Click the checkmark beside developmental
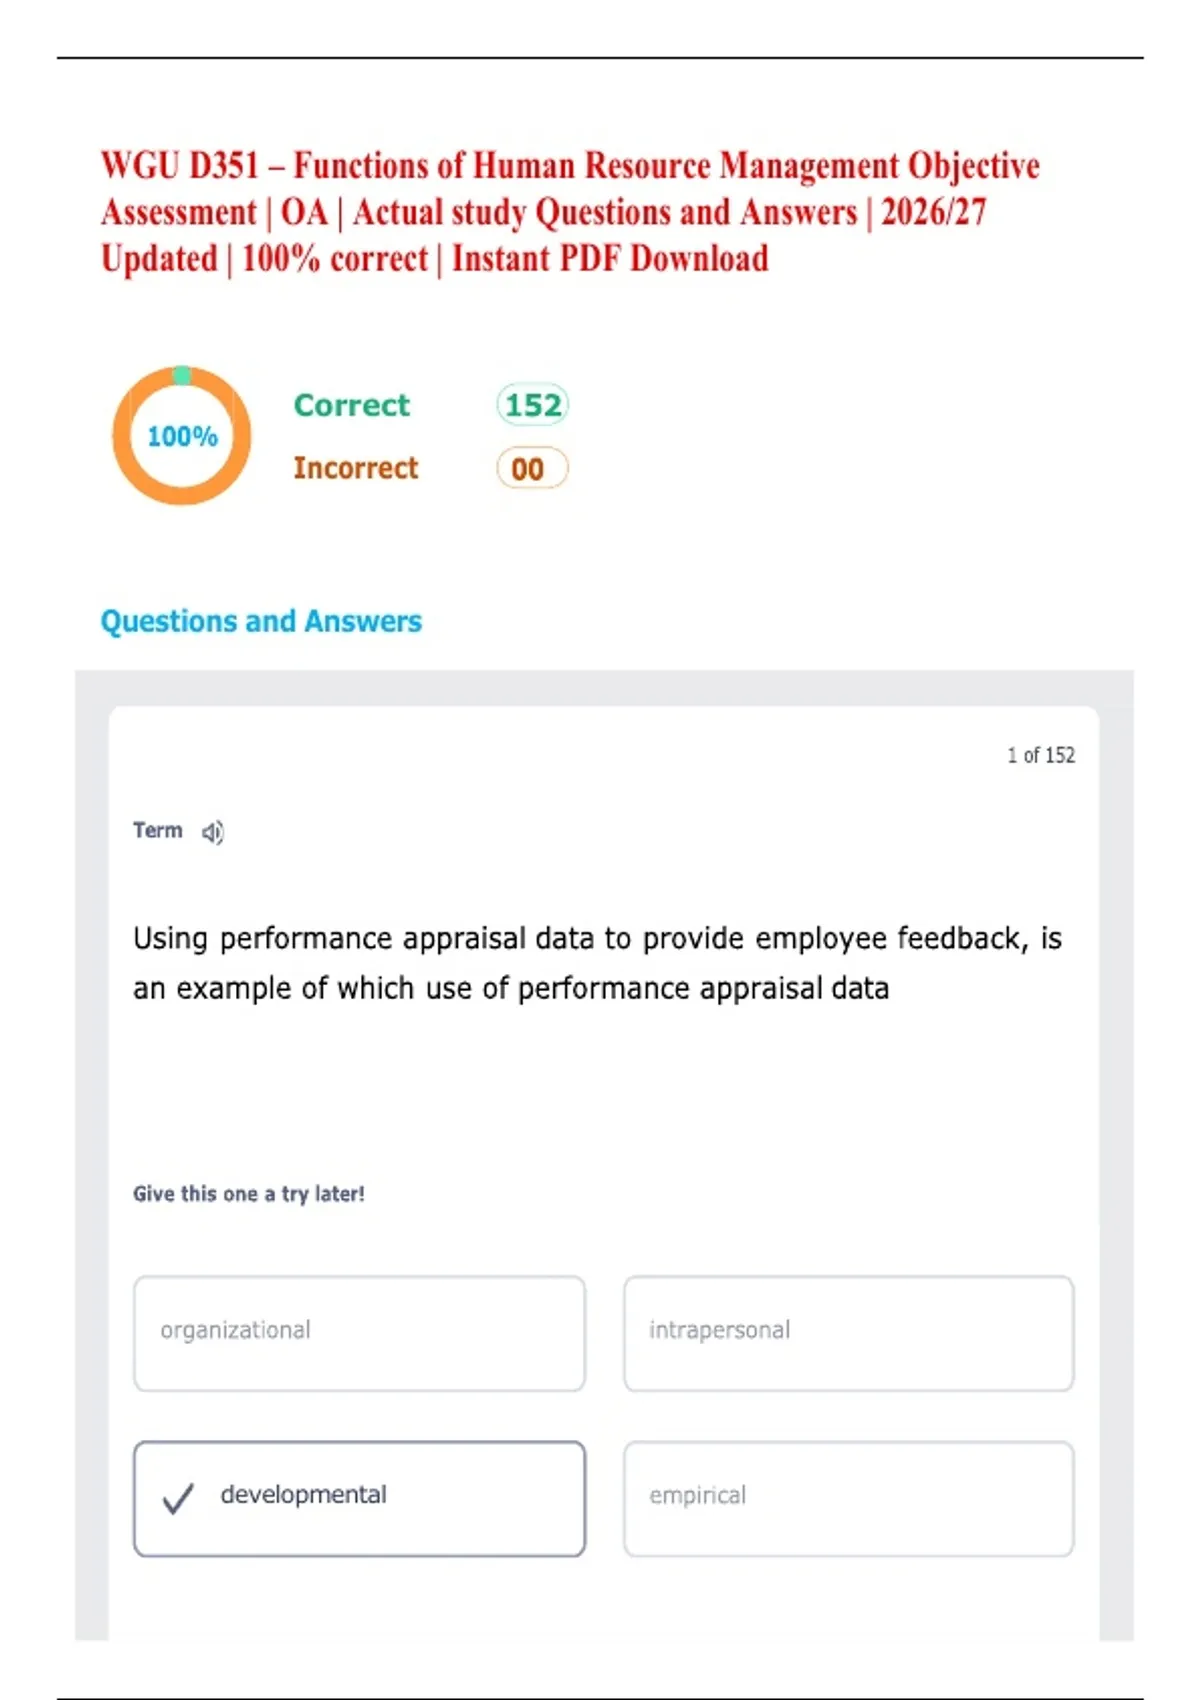1200x1700 pixels. pos(178,1497)
